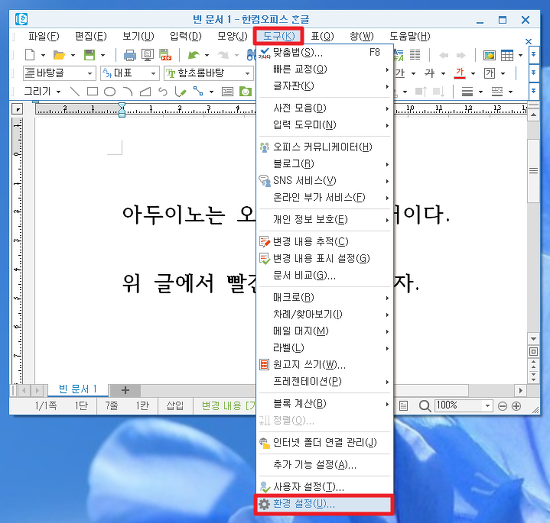Click the indent marker on the horizontal ruler

pyautogui.click(x=122, y=109)
